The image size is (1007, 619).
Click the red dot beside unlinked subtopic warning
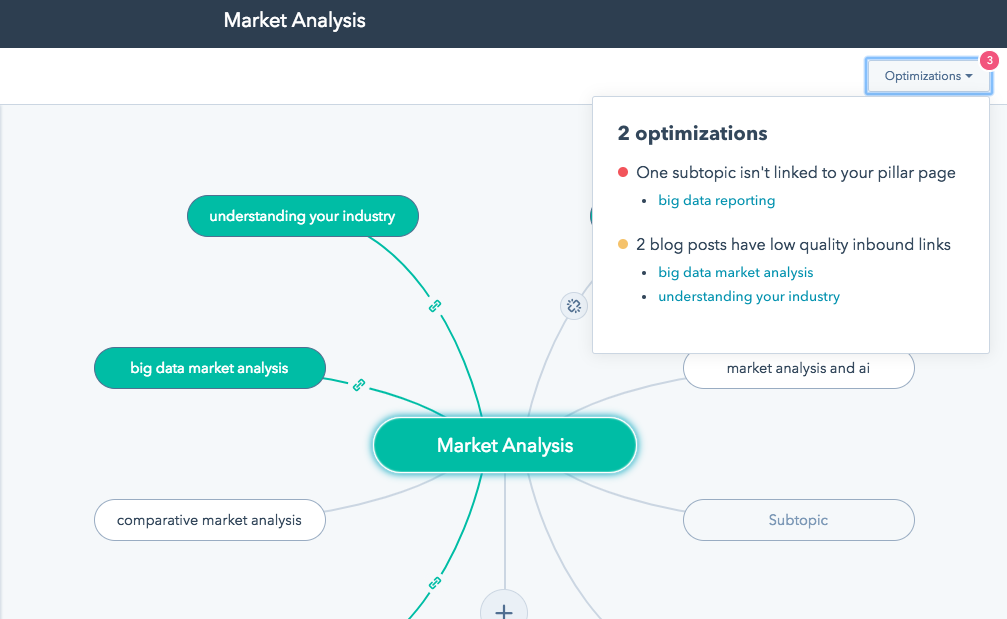click(x=623, y=173)
